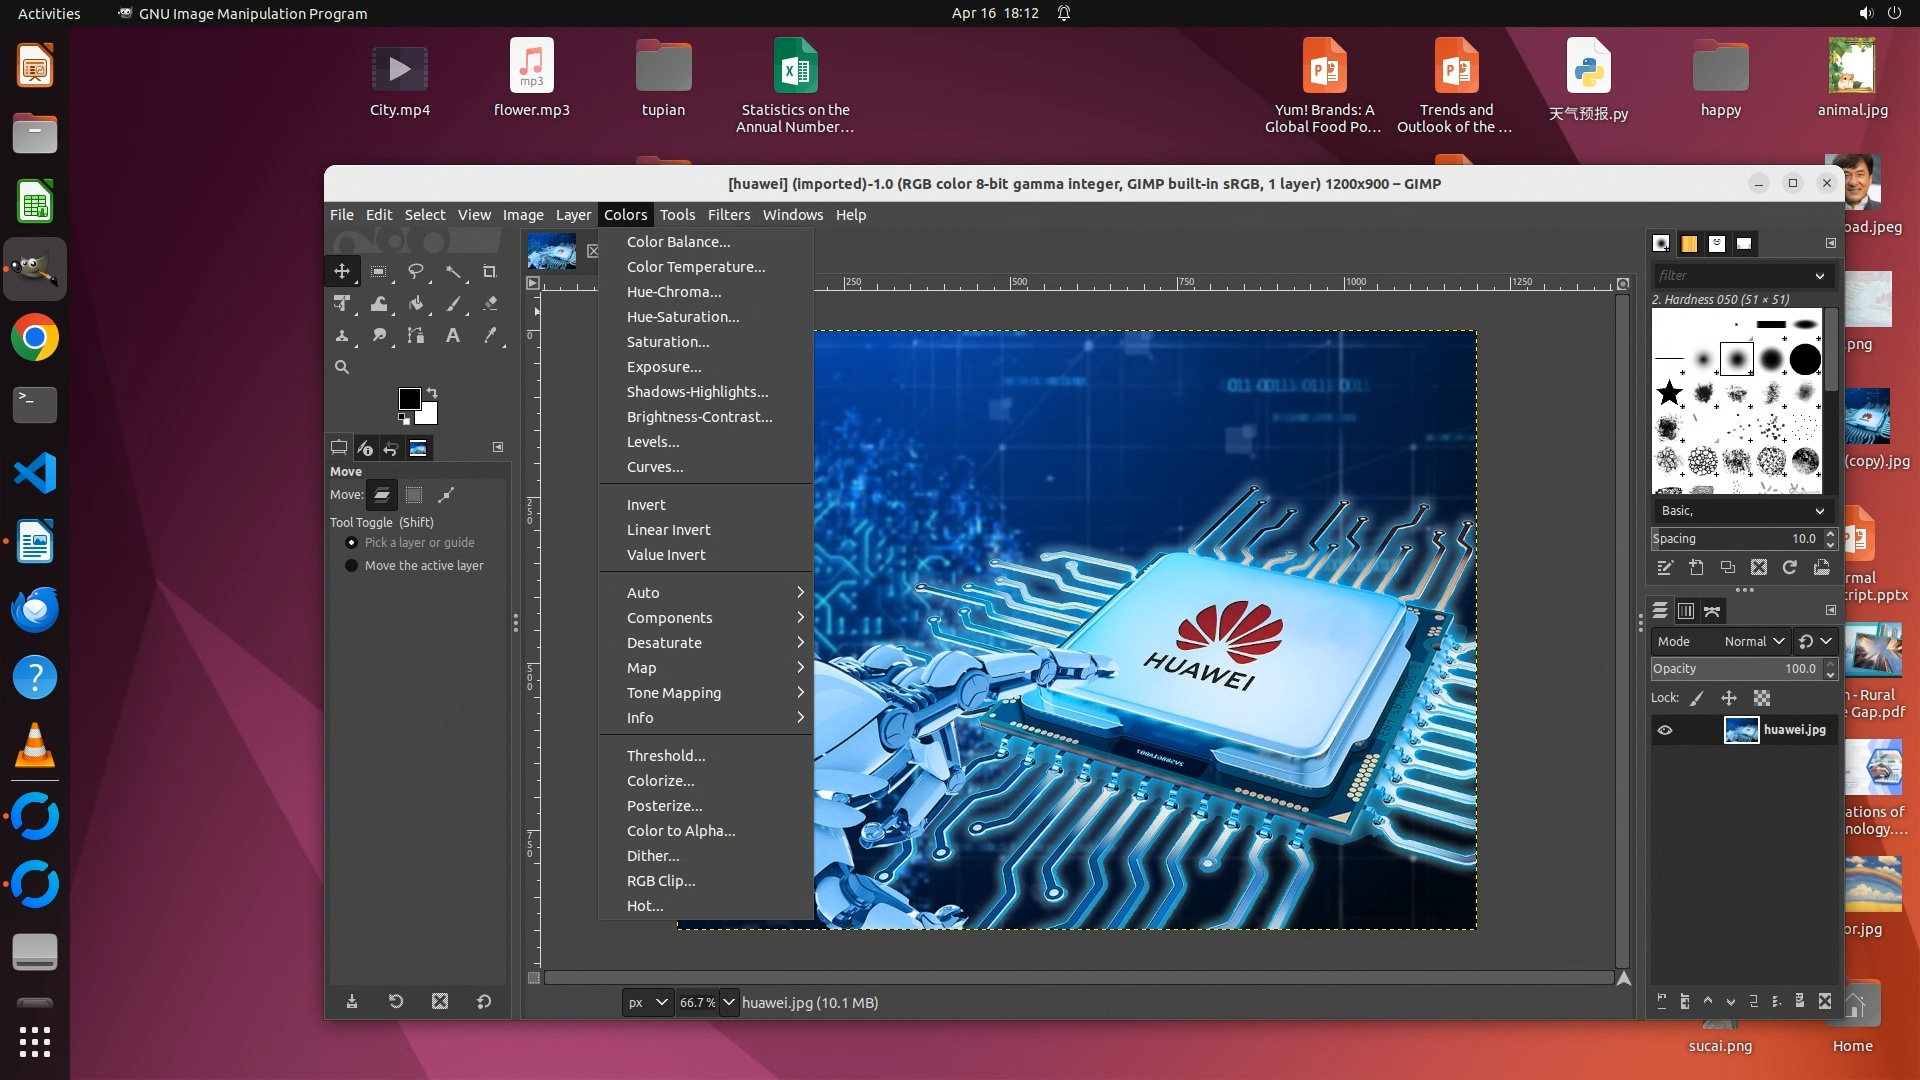Toggle visibility eye of huawei.jpg layer
1920x1080 pixels.
1665,730
